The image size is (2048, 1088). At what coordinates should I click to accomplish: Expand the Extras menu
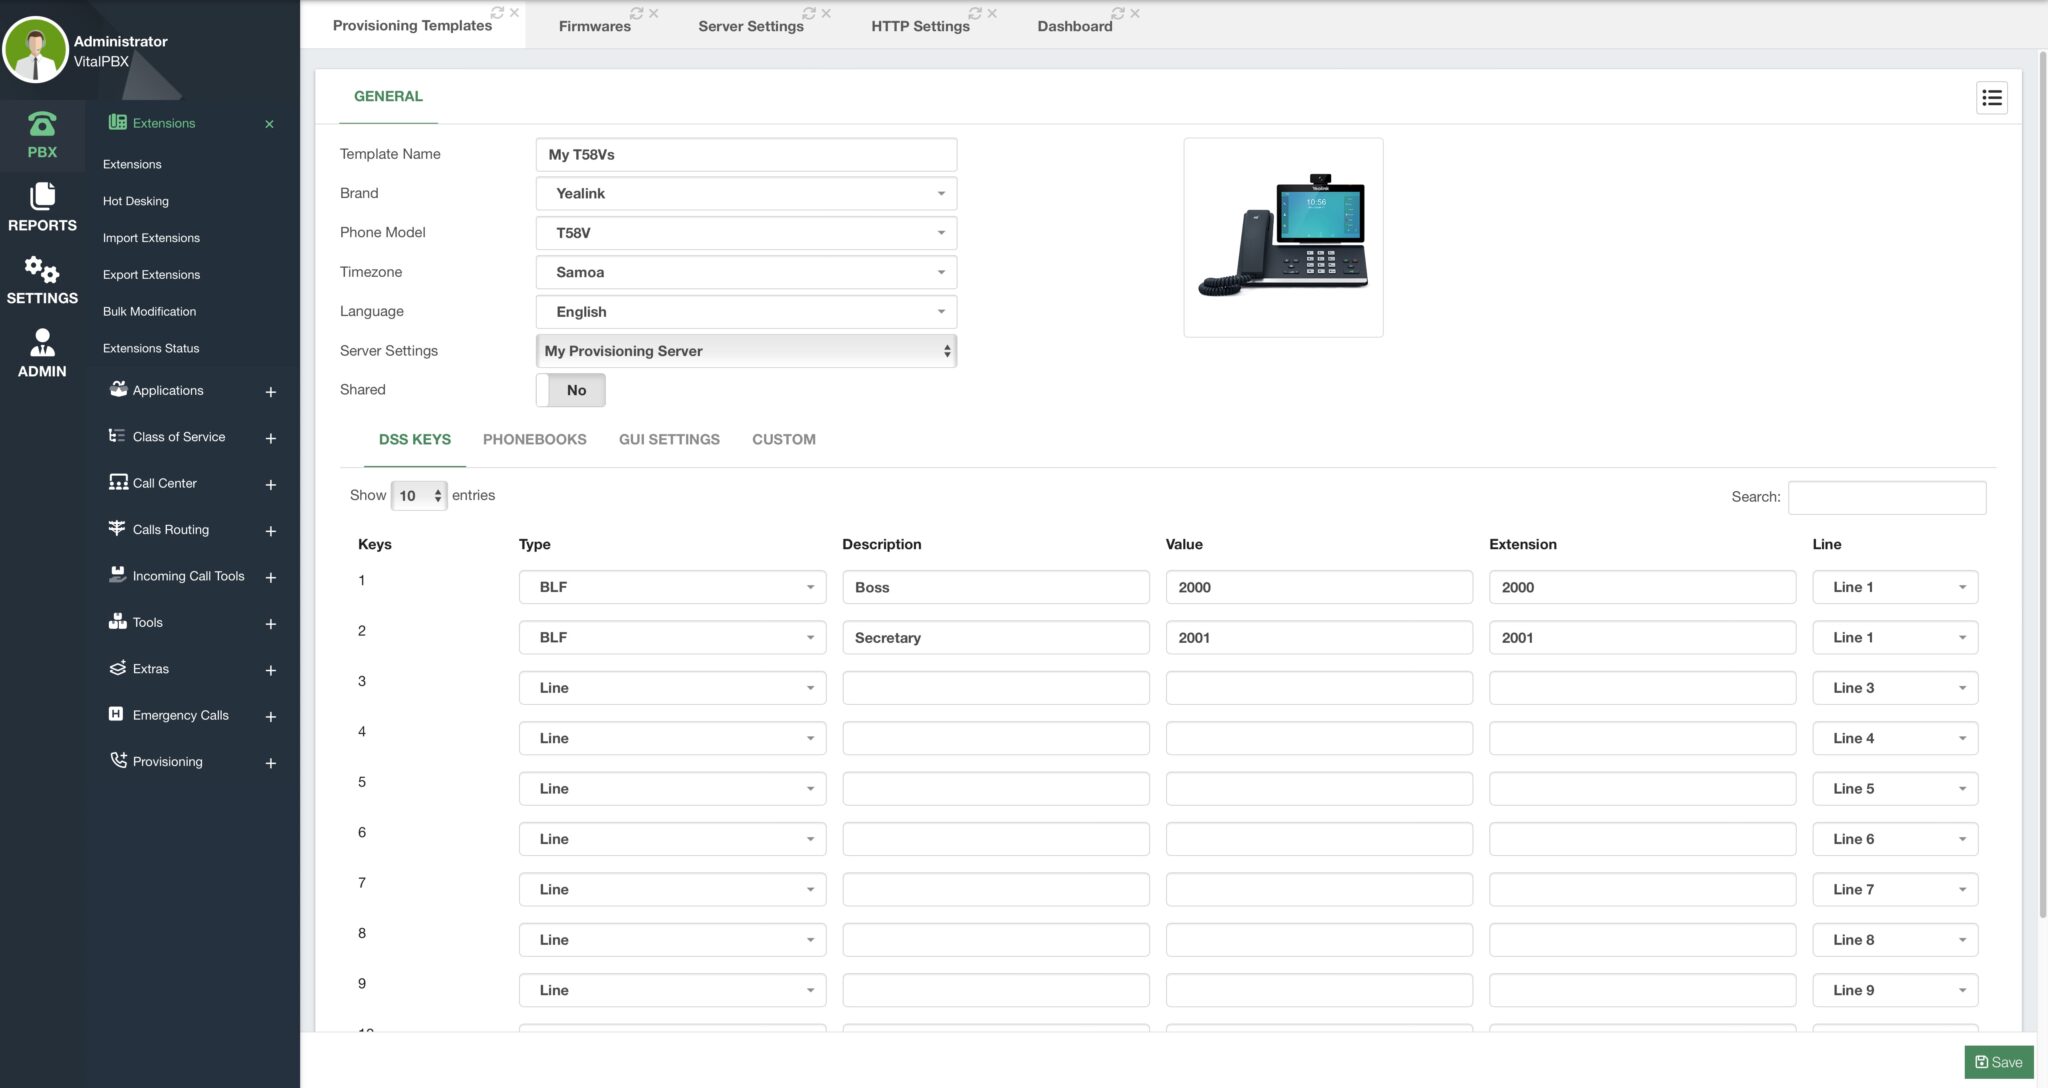tap(270, 670)
